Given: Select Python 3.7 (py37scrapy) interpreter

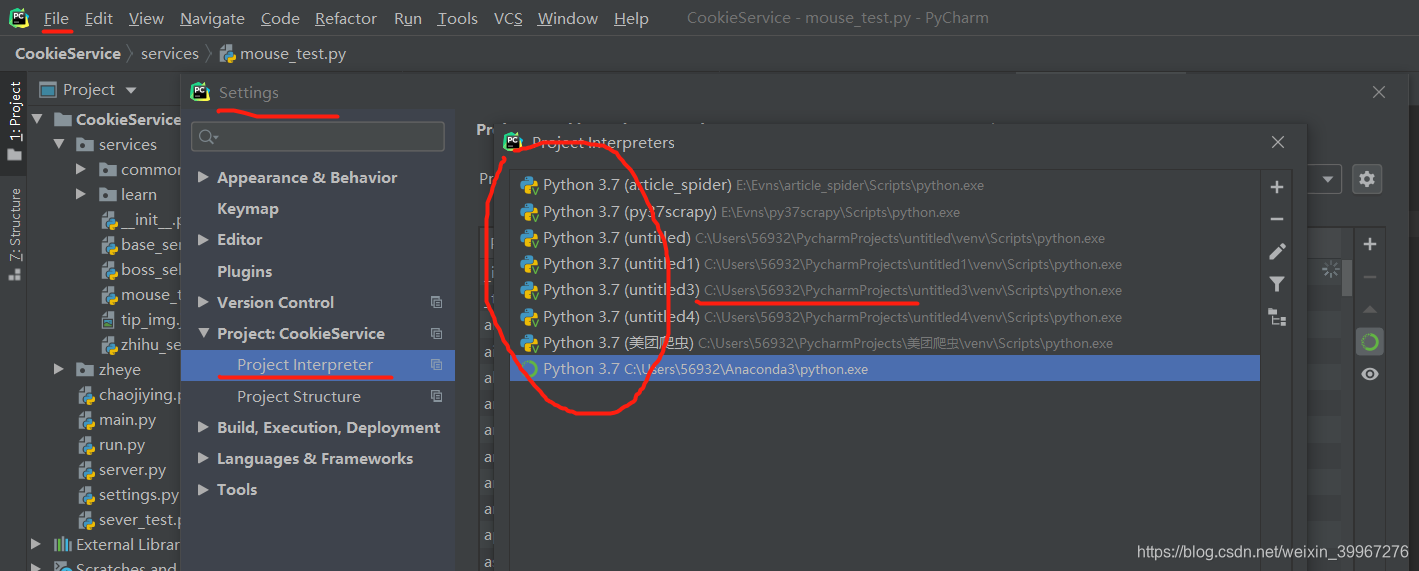Looking at the screenshot, I should pyautogui.click(x=885, y=212).
